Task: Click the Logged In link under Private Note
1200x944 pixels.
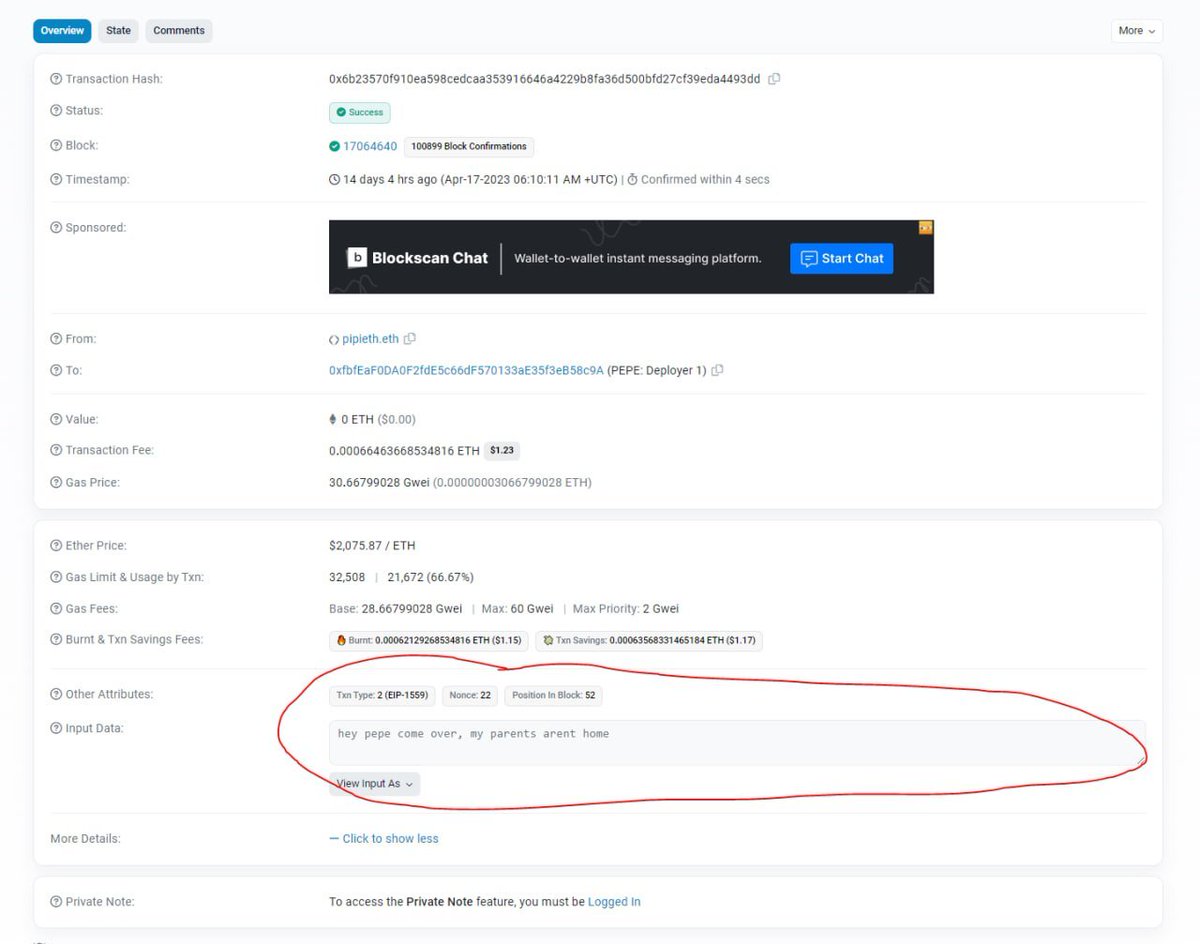Action: coord(614,901)
